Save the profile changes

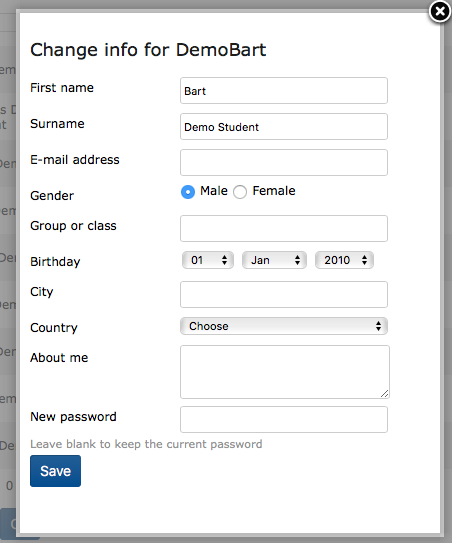[x=55, y=471]
